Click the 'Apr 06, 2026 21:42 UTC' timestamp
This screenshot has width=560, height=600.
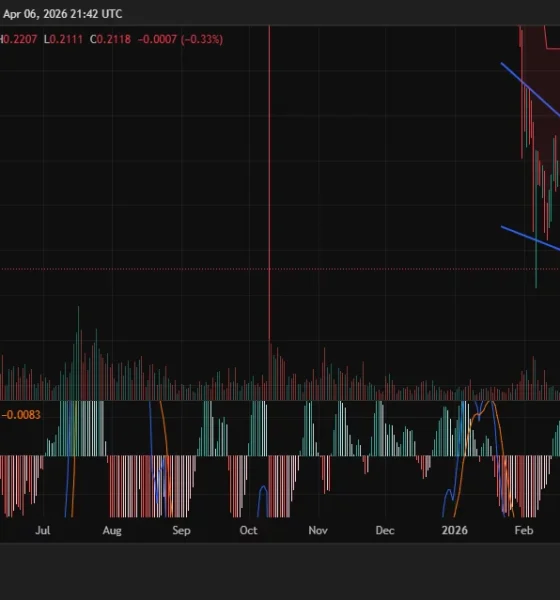[x=62, y=14]
